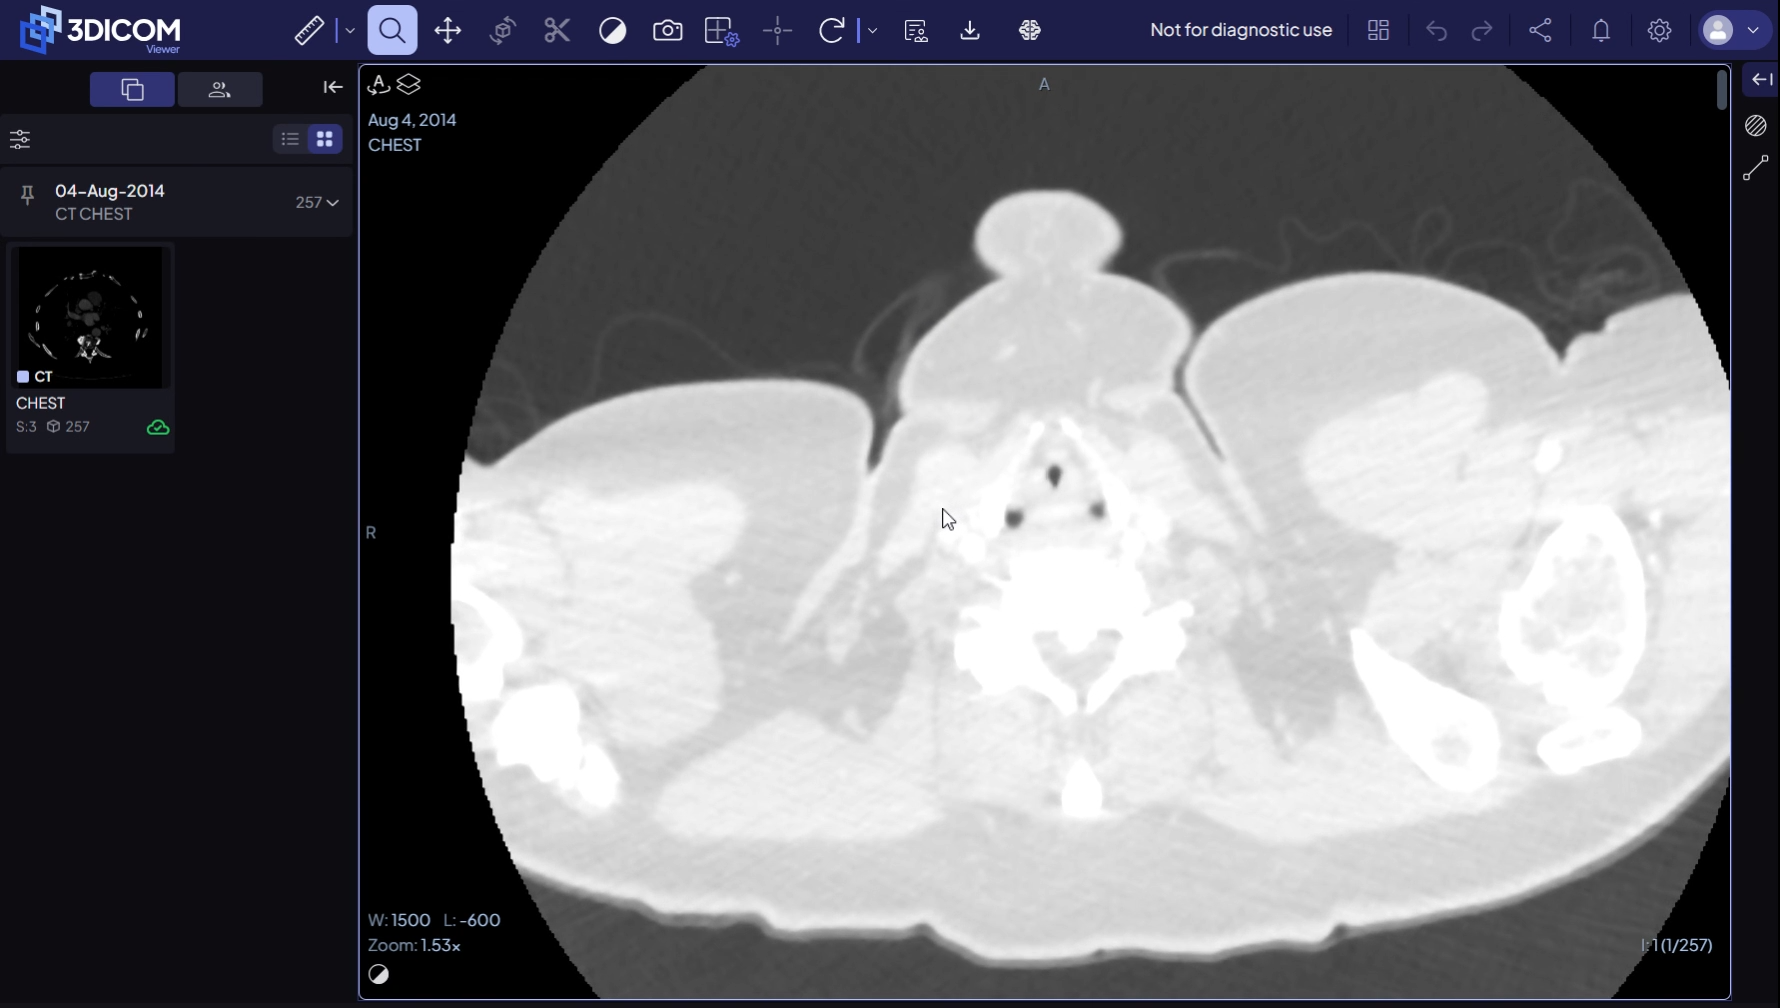The height and width of the screenshot is (1008, 1780).
Task: Toggle the invert contrast icon at bottom-left of viewport
Action: point(379,974)
